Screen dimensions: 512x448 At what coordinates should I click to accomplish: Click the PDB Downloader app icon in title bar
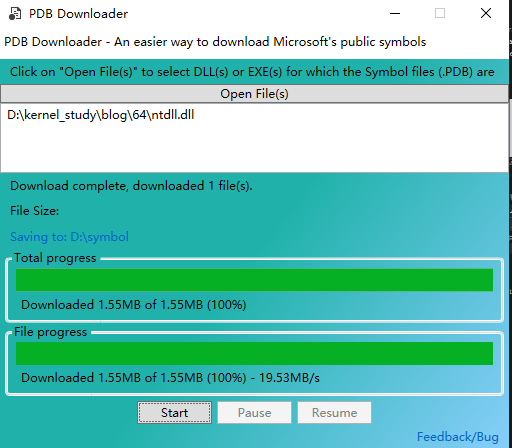pos(15,14)
